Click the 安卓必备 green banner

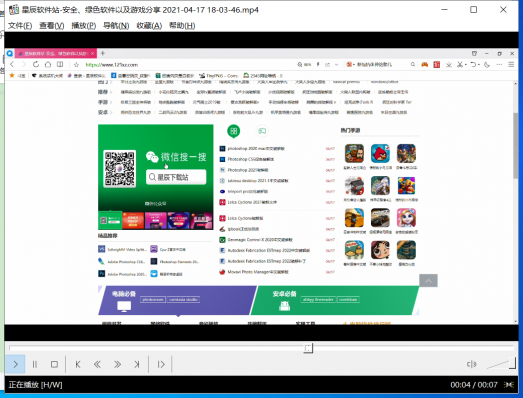[335, 300]
